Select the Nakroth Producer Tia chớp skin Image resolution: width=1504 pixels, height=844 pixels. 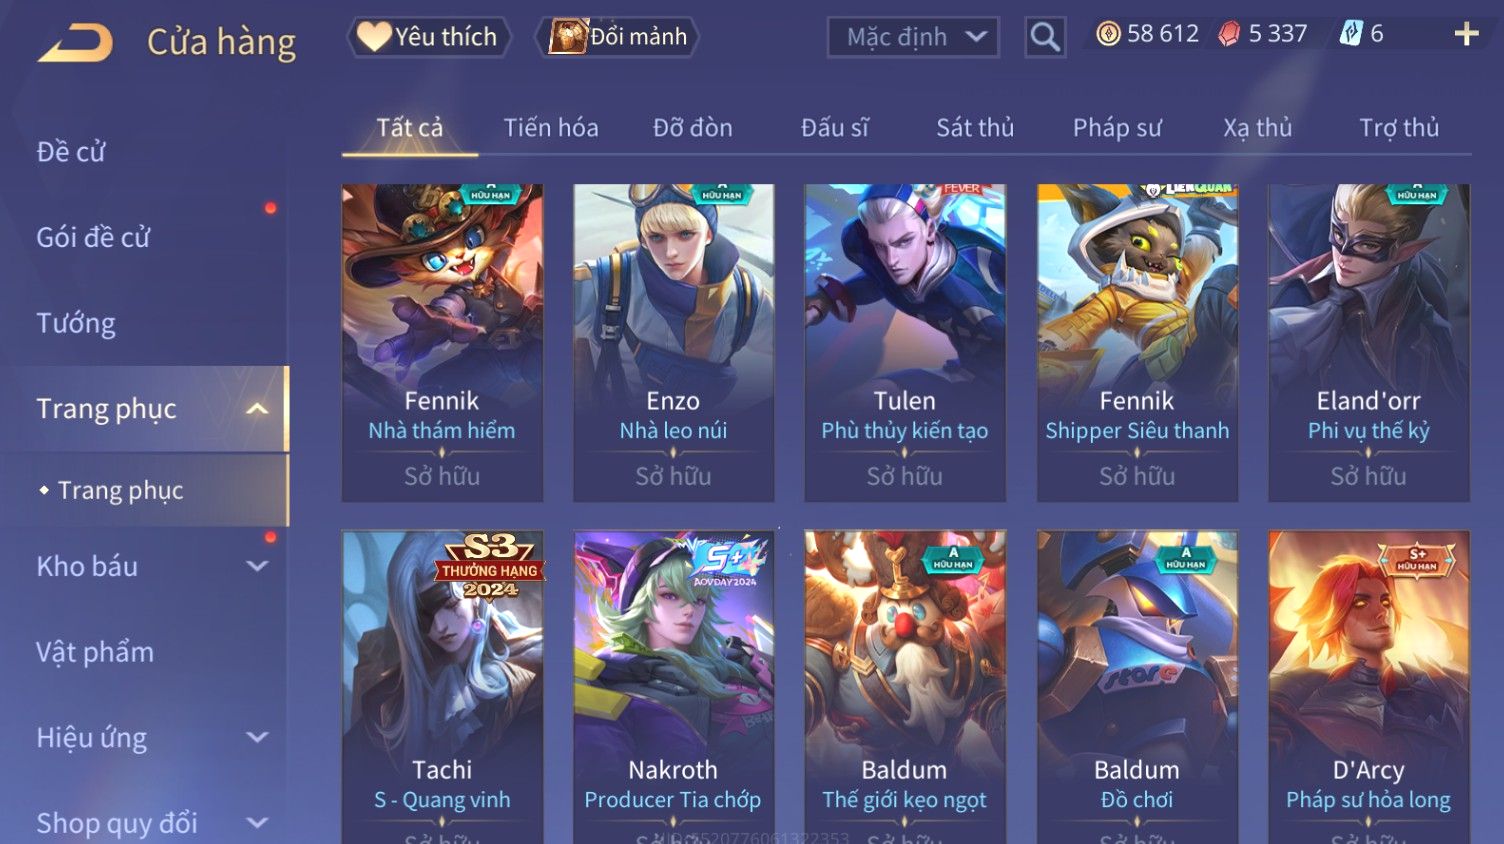(x=673, y=687)
